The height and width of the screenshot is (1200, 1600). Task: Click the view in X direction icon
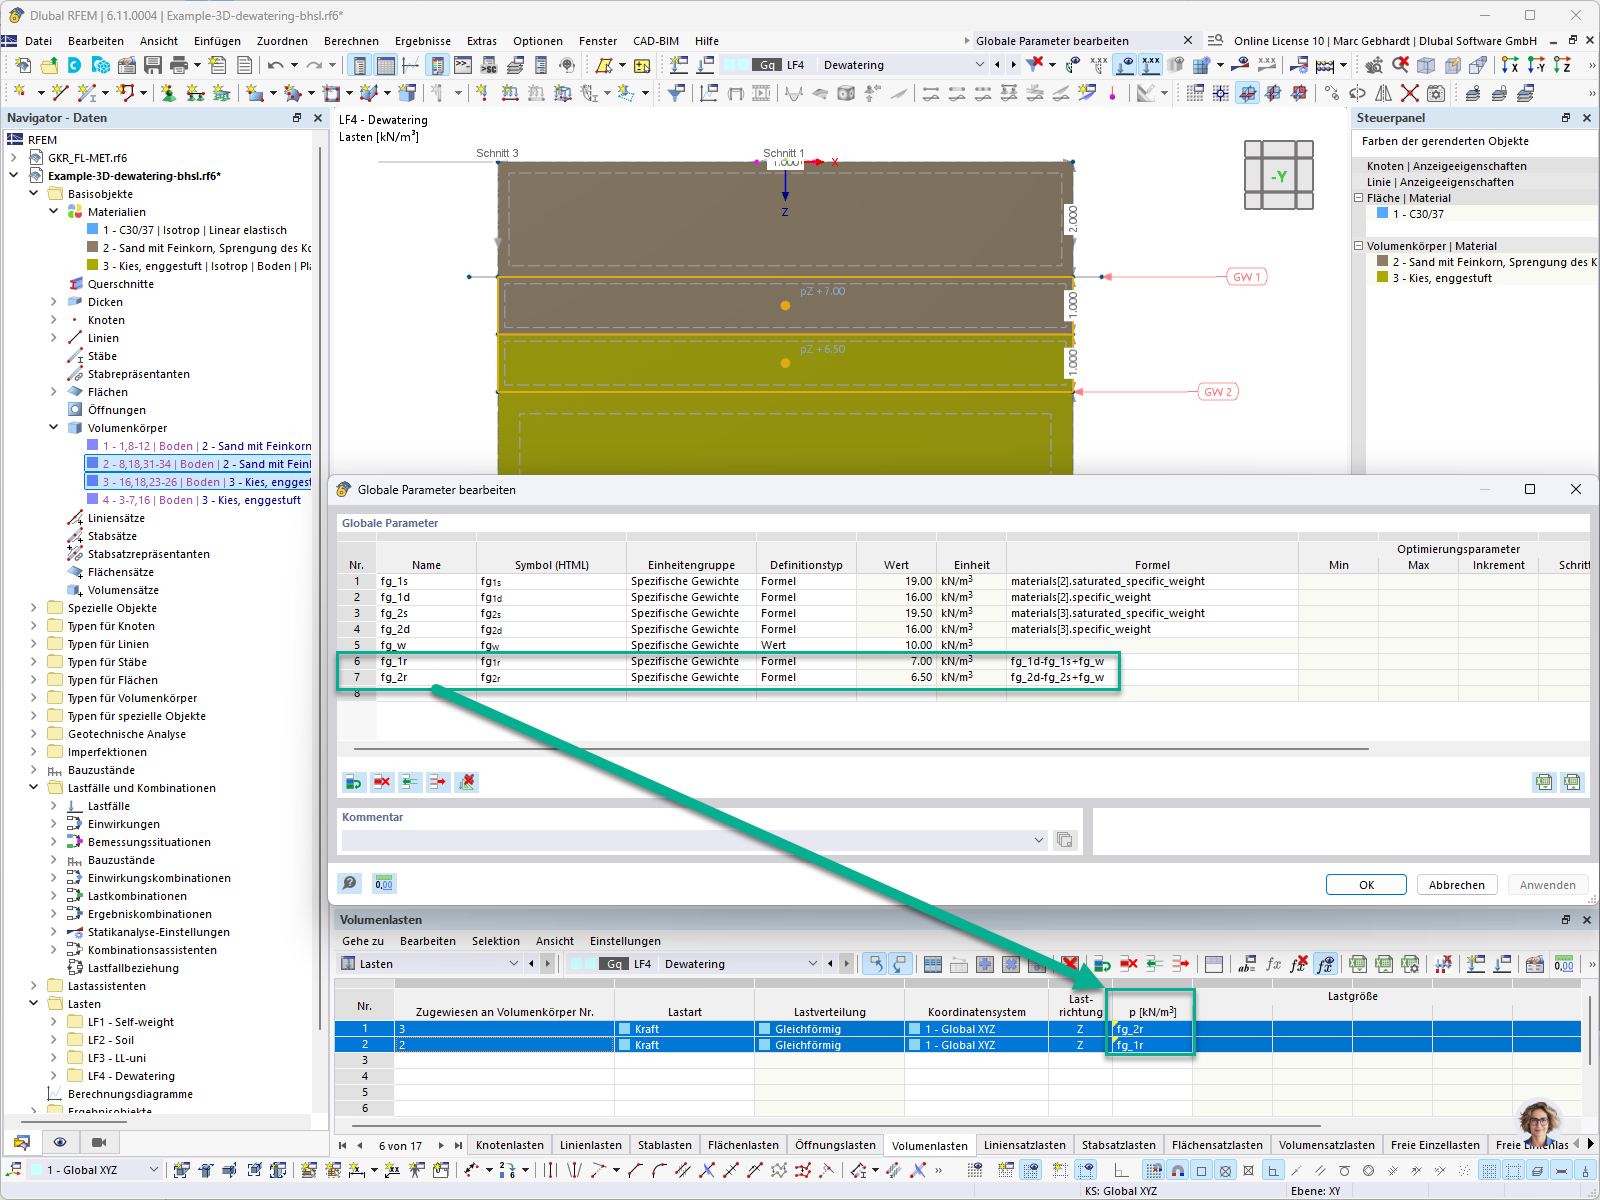pyautogui.click(x=1510, y=65)
